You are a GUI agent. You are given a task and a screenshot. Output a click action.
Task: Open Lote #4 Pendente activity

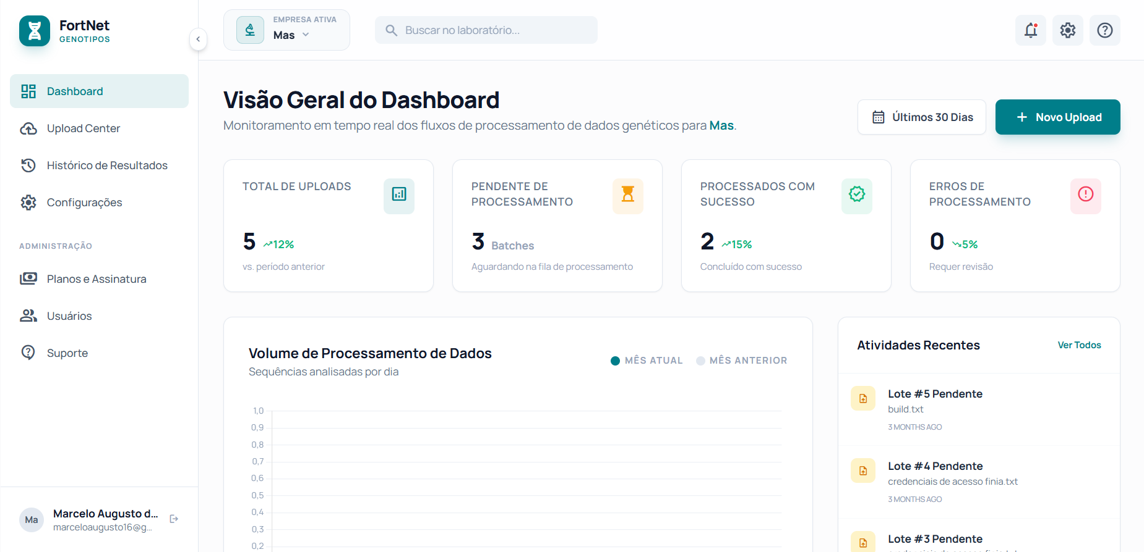tap(978, 482)
